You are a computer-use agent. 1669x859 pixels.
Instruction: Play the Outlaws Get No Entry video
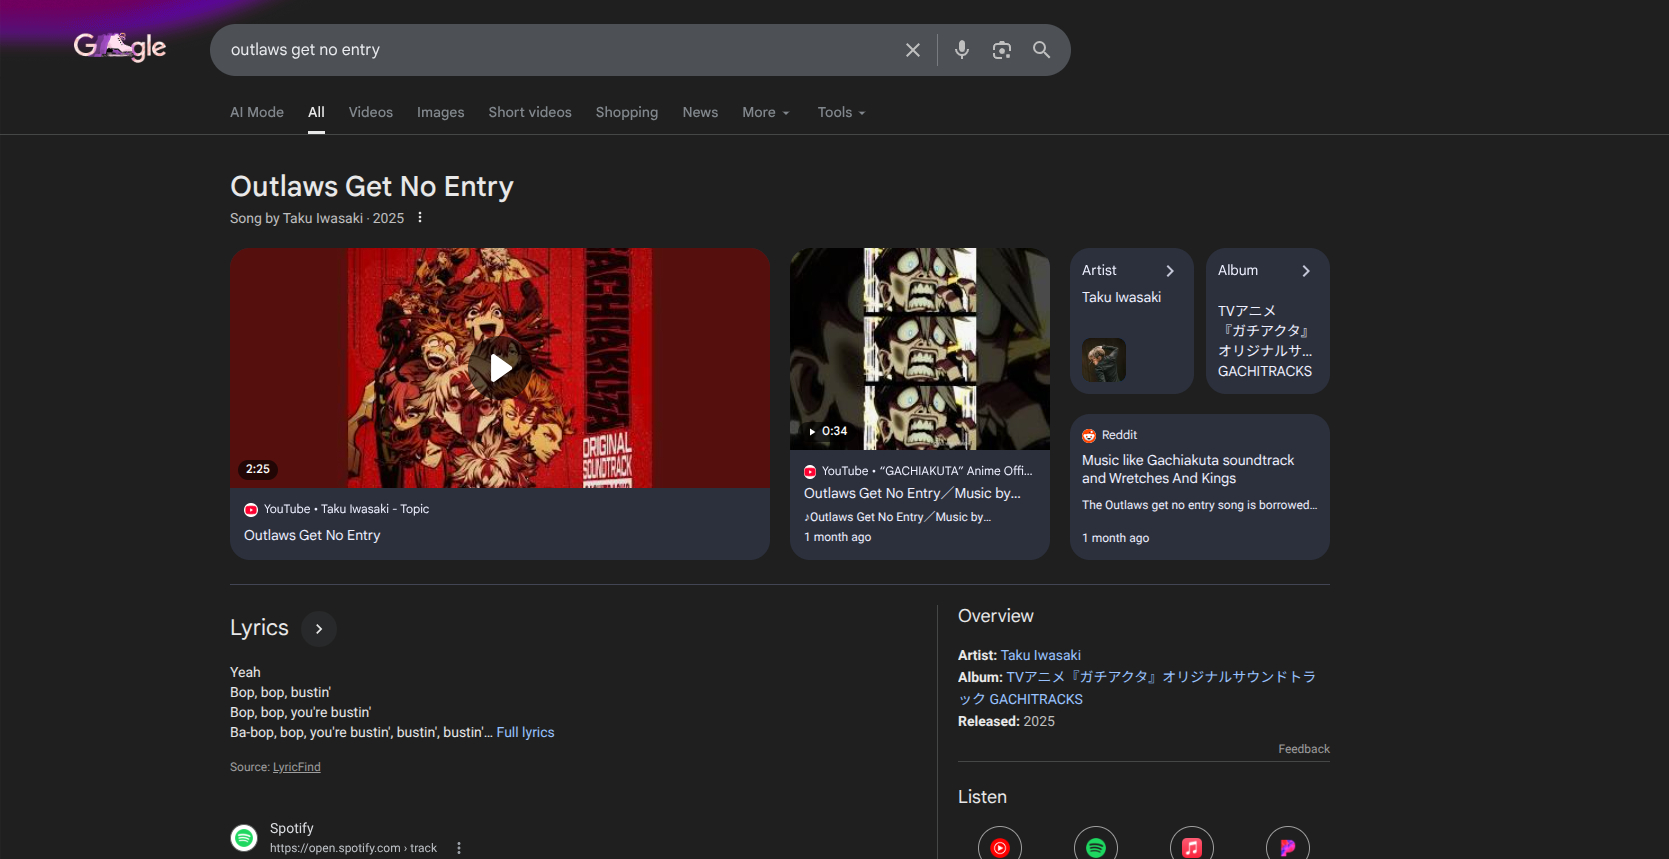point(500,368)
